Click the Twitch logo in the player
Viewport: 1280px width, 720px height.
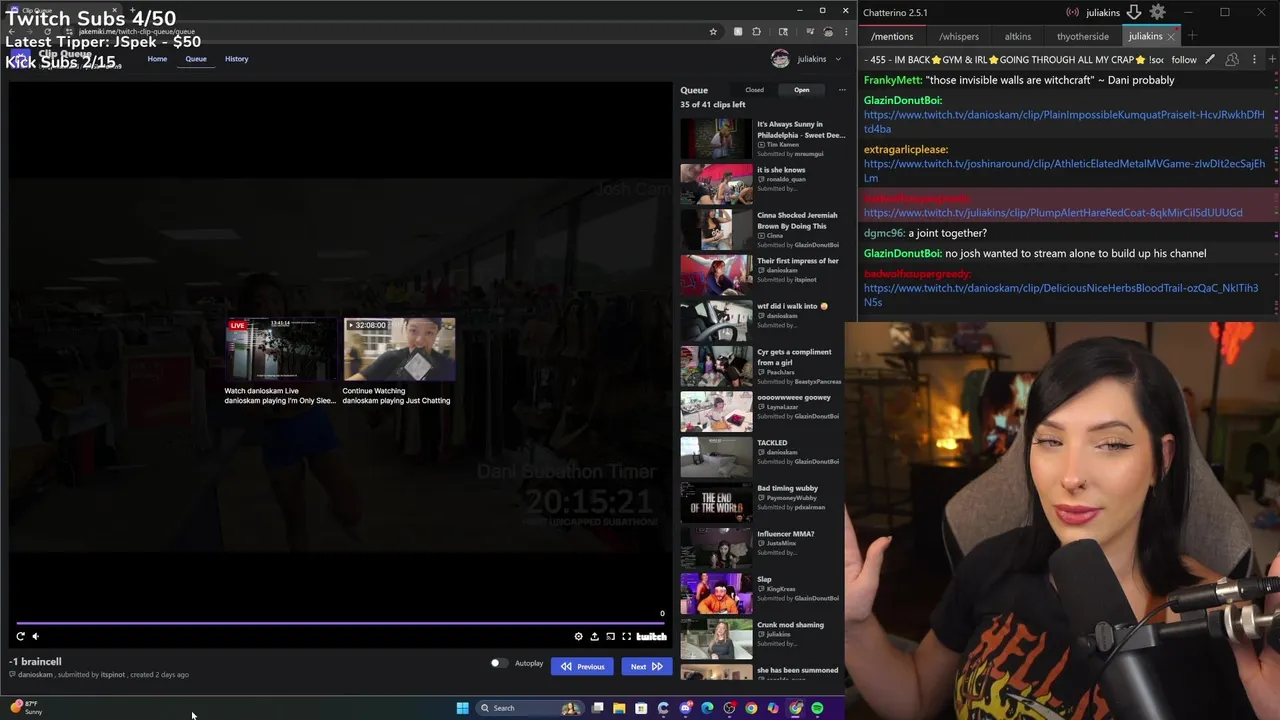click(x=651, y=636)
